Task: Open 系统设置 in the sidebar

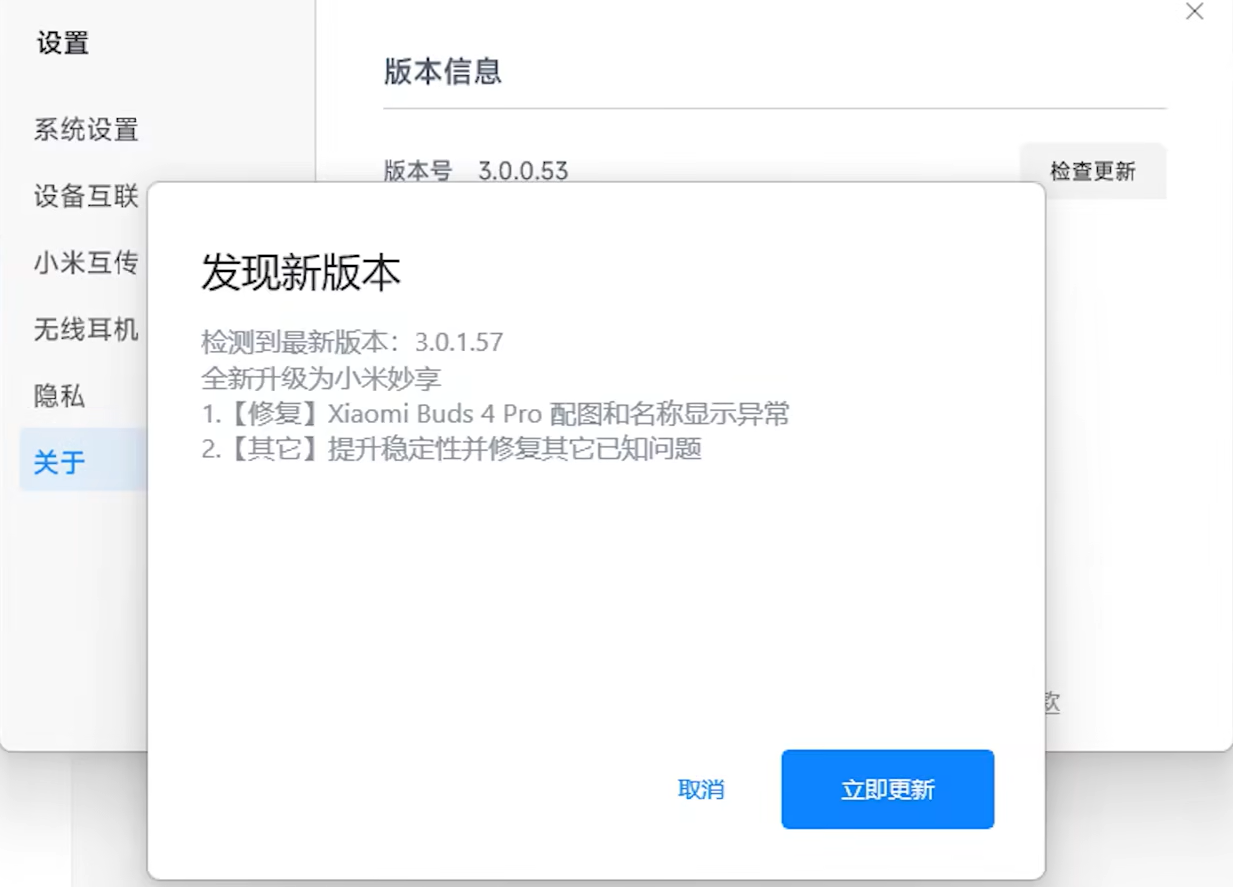Action: (86, 129)
